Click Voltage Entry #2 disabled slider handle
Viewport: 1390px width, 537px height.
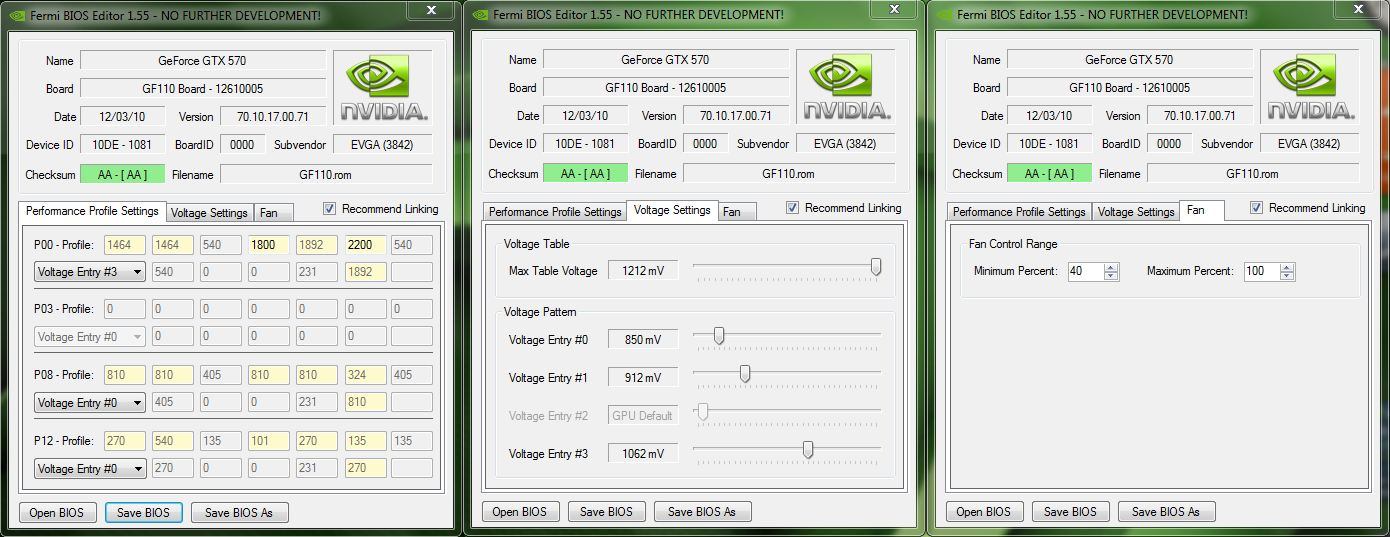pyautogui.click(x=703, y=412)
